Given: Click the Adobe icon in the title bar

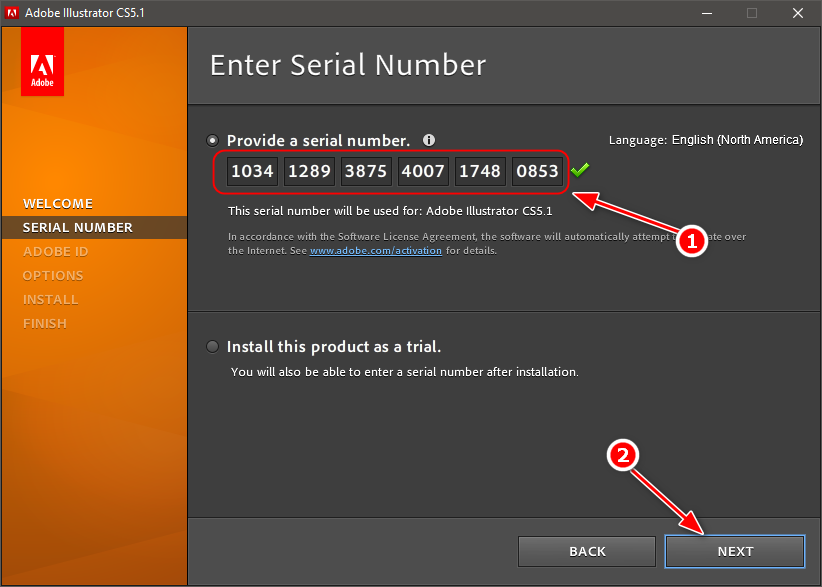Looking at the screenshot, I should (13, 13).
